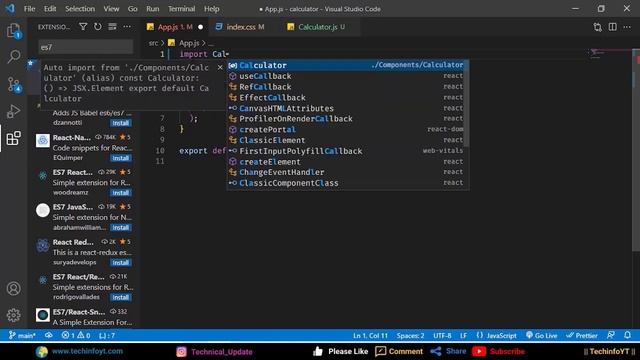
Task: Split the editor to the right
Action: pos(613,27)
